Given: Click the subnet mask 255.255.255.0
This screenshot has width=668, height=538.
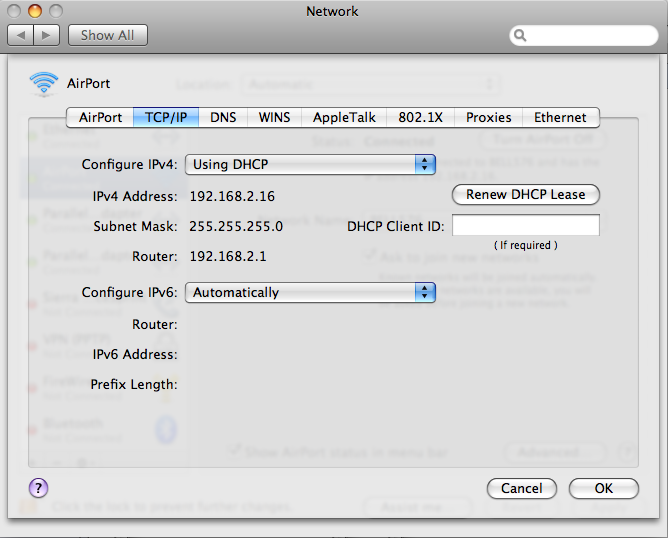Looking at the screenshot, I should pos(236,226).
